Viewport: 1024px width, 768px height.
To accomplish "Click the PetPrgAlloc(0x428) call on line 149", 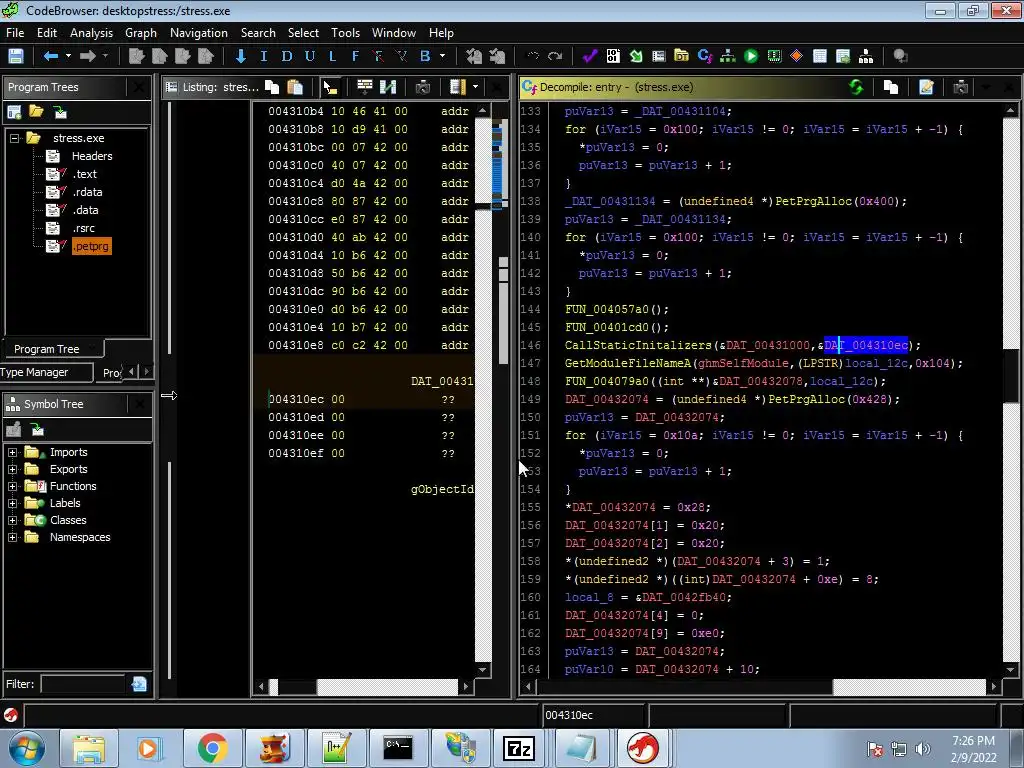I will click(x=834, y=399).
